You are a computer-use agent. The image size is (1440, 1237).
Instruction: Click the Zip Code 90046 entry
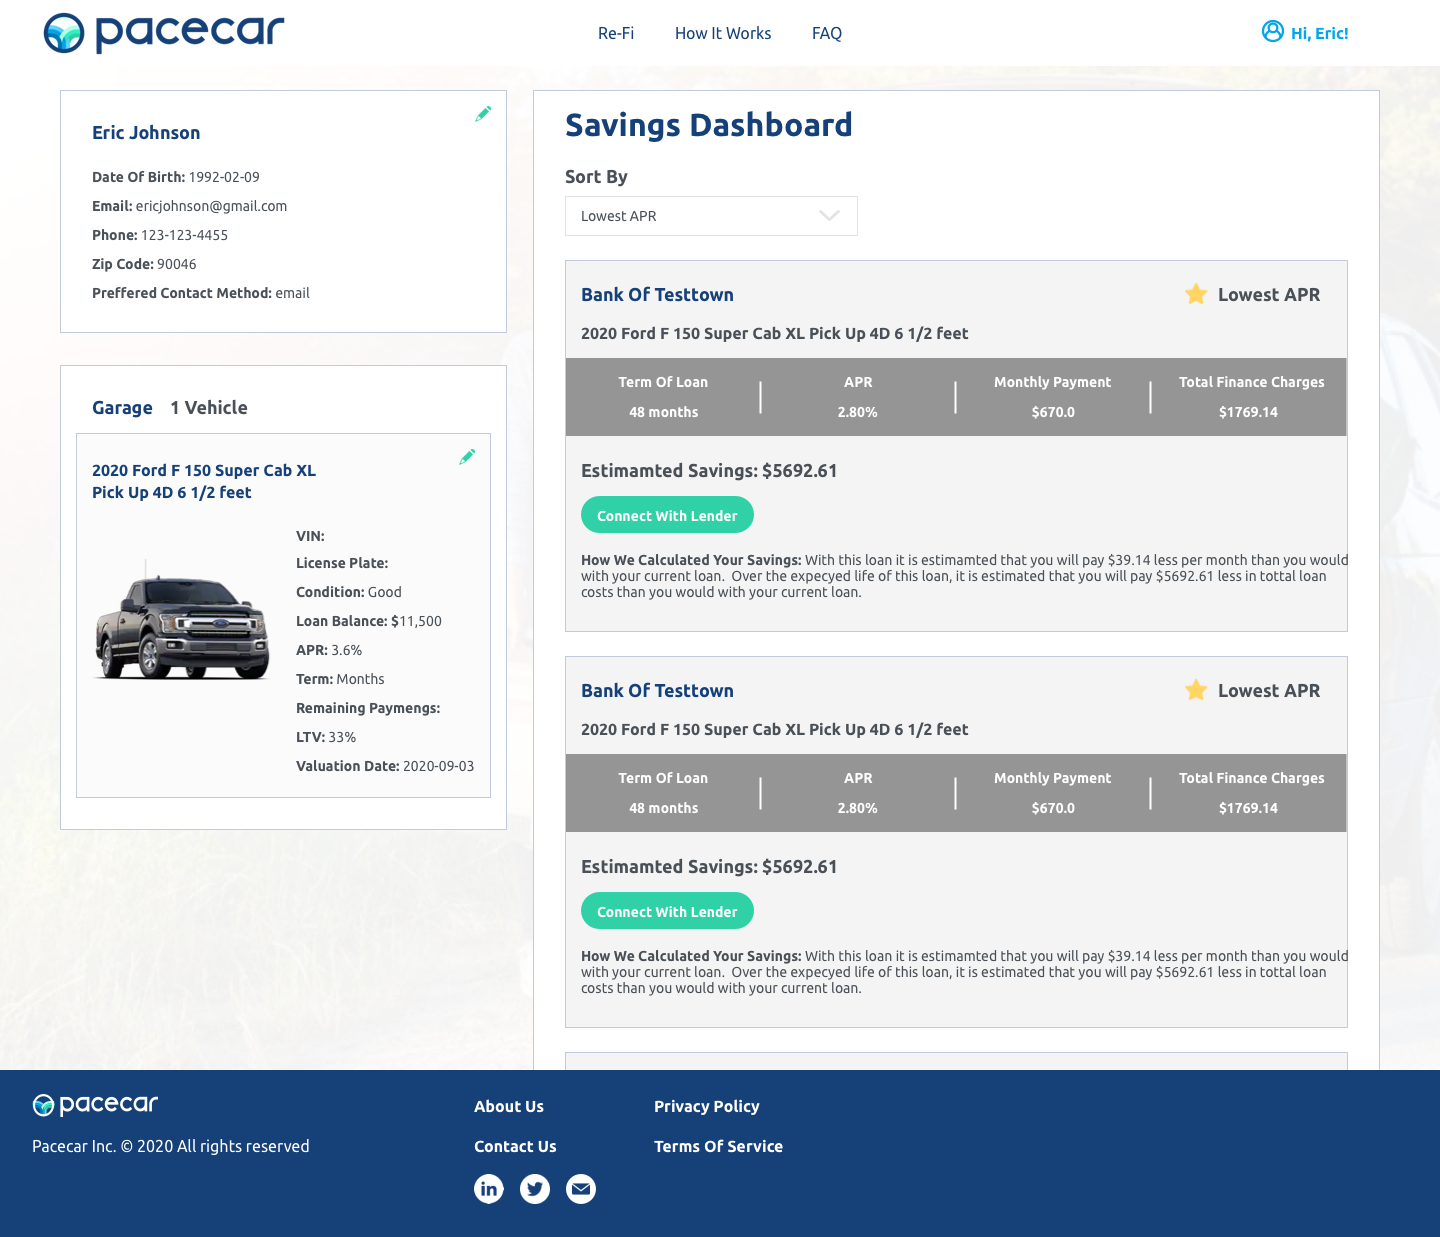tap(144, 264)
